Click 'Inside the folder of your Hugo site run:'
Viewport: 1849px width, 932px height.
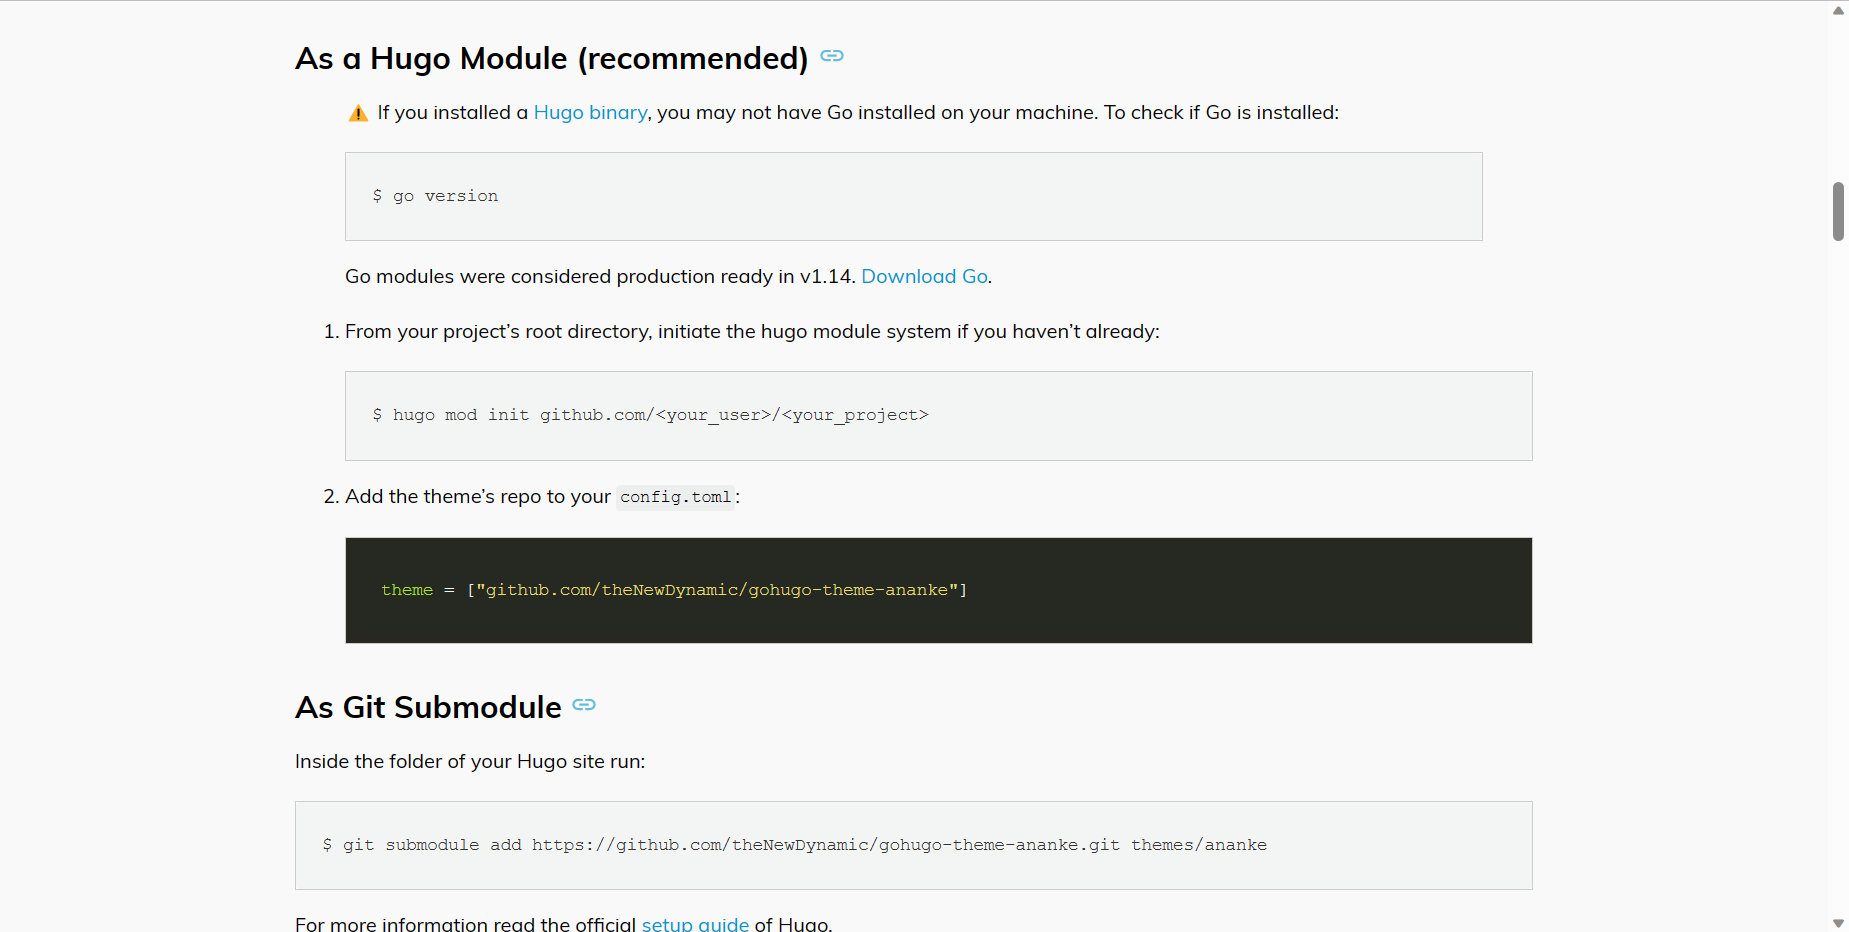click(x=470, y=761)
